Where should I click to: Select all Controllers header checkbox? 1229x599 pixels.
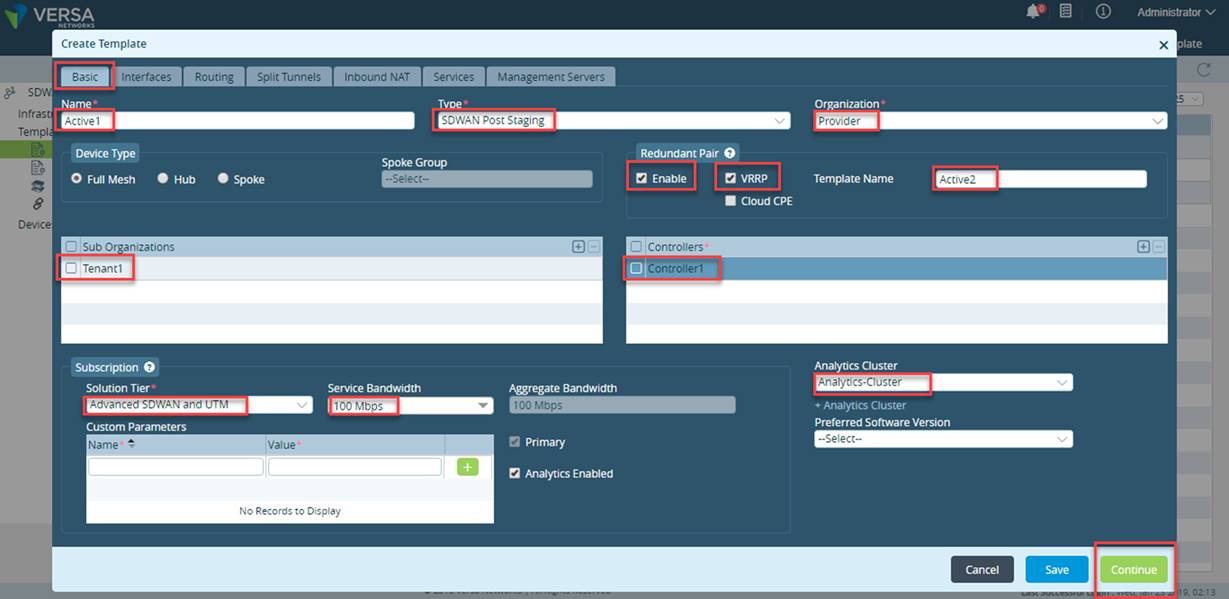[x=636, y=246]
